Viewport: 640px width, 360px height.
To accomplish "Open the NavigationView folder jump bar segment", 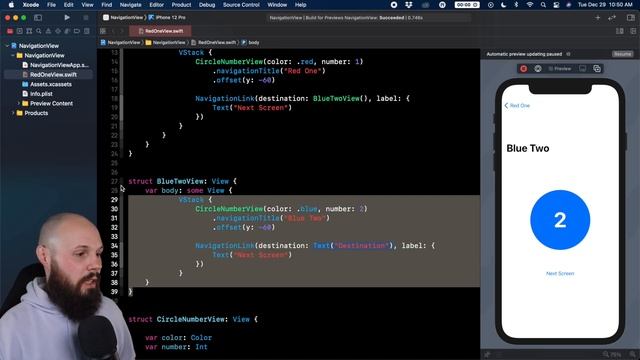I will coord(165,42).
